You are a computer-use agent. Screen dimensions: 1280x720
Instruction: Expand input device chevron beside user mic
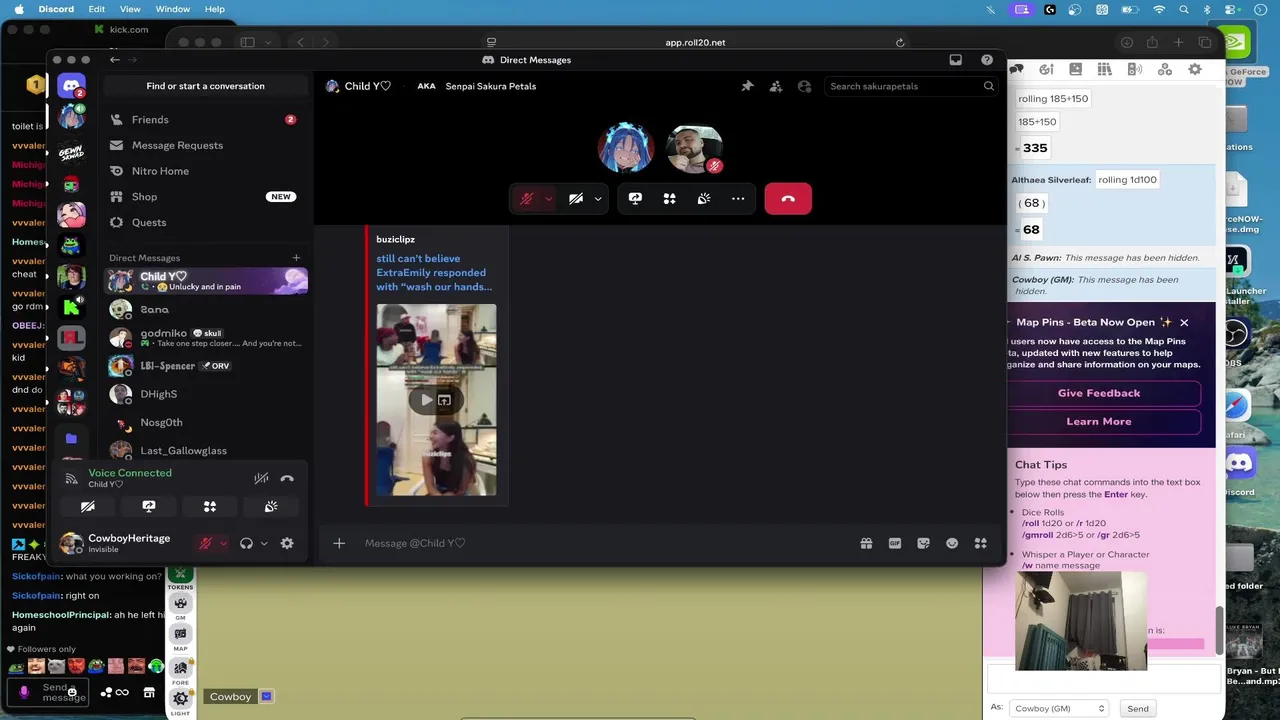pyautogui.click(x=223, y=543)
